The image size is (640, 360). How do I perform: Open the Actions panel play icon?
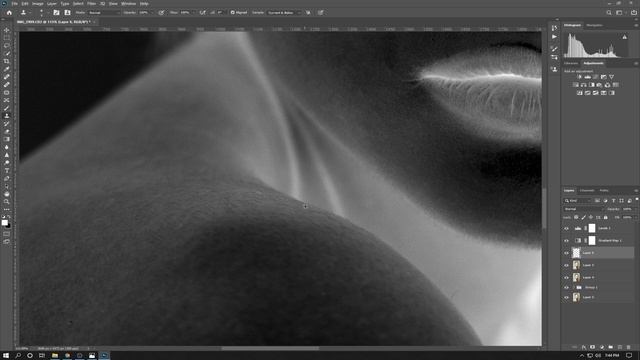(x=554, y=37)
